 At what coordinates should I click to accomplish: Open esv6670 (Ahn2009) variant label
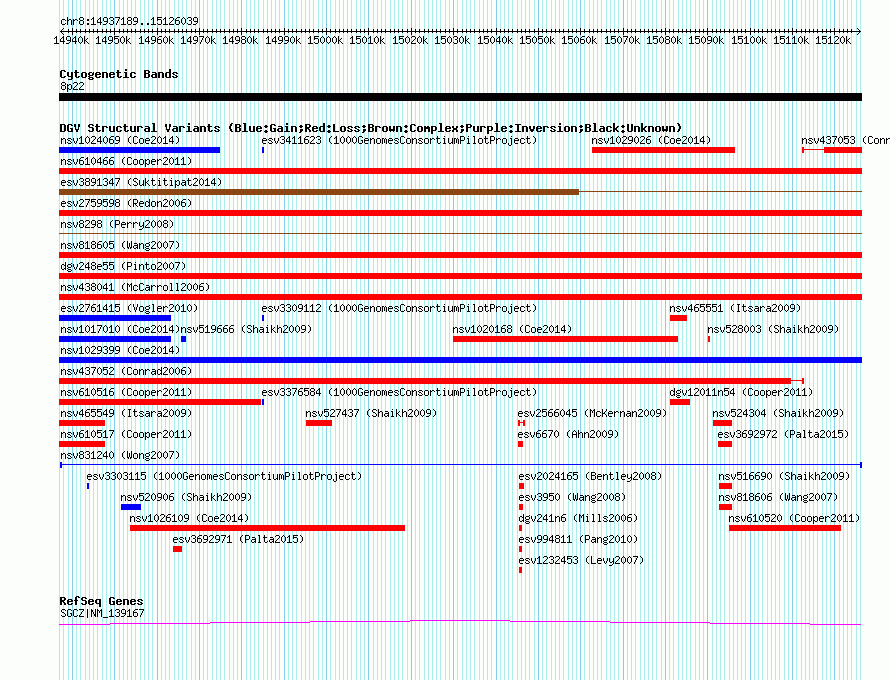(568, 434)
